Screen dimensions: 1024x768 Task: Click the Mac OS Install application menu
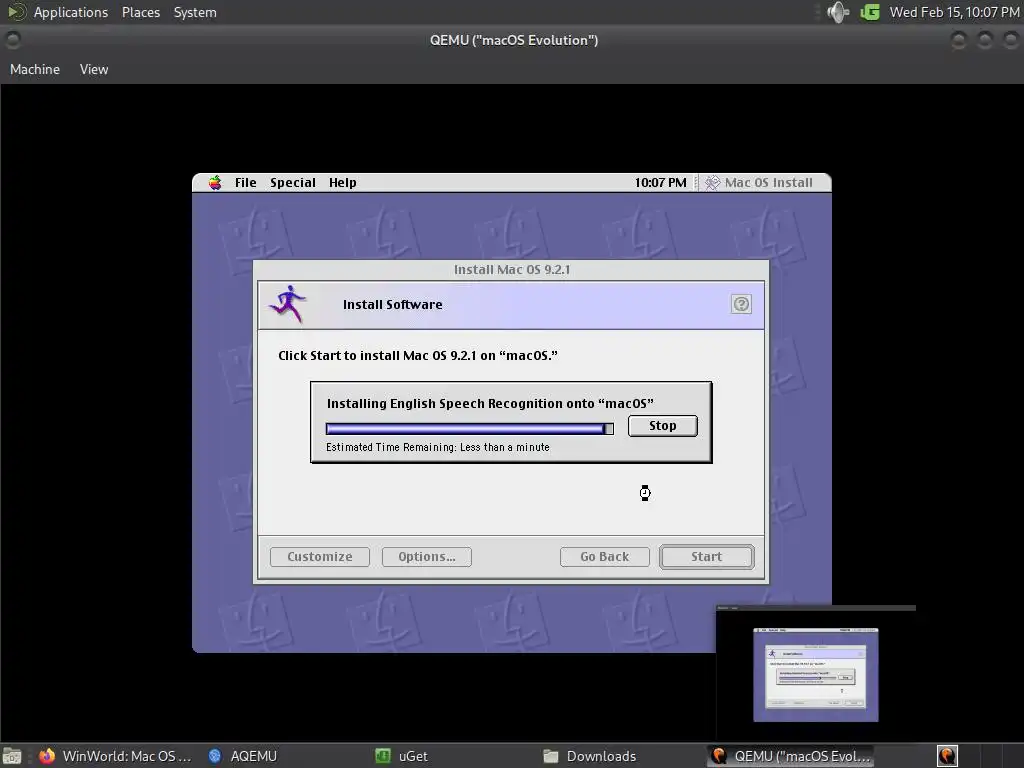[x=759, y=183]
